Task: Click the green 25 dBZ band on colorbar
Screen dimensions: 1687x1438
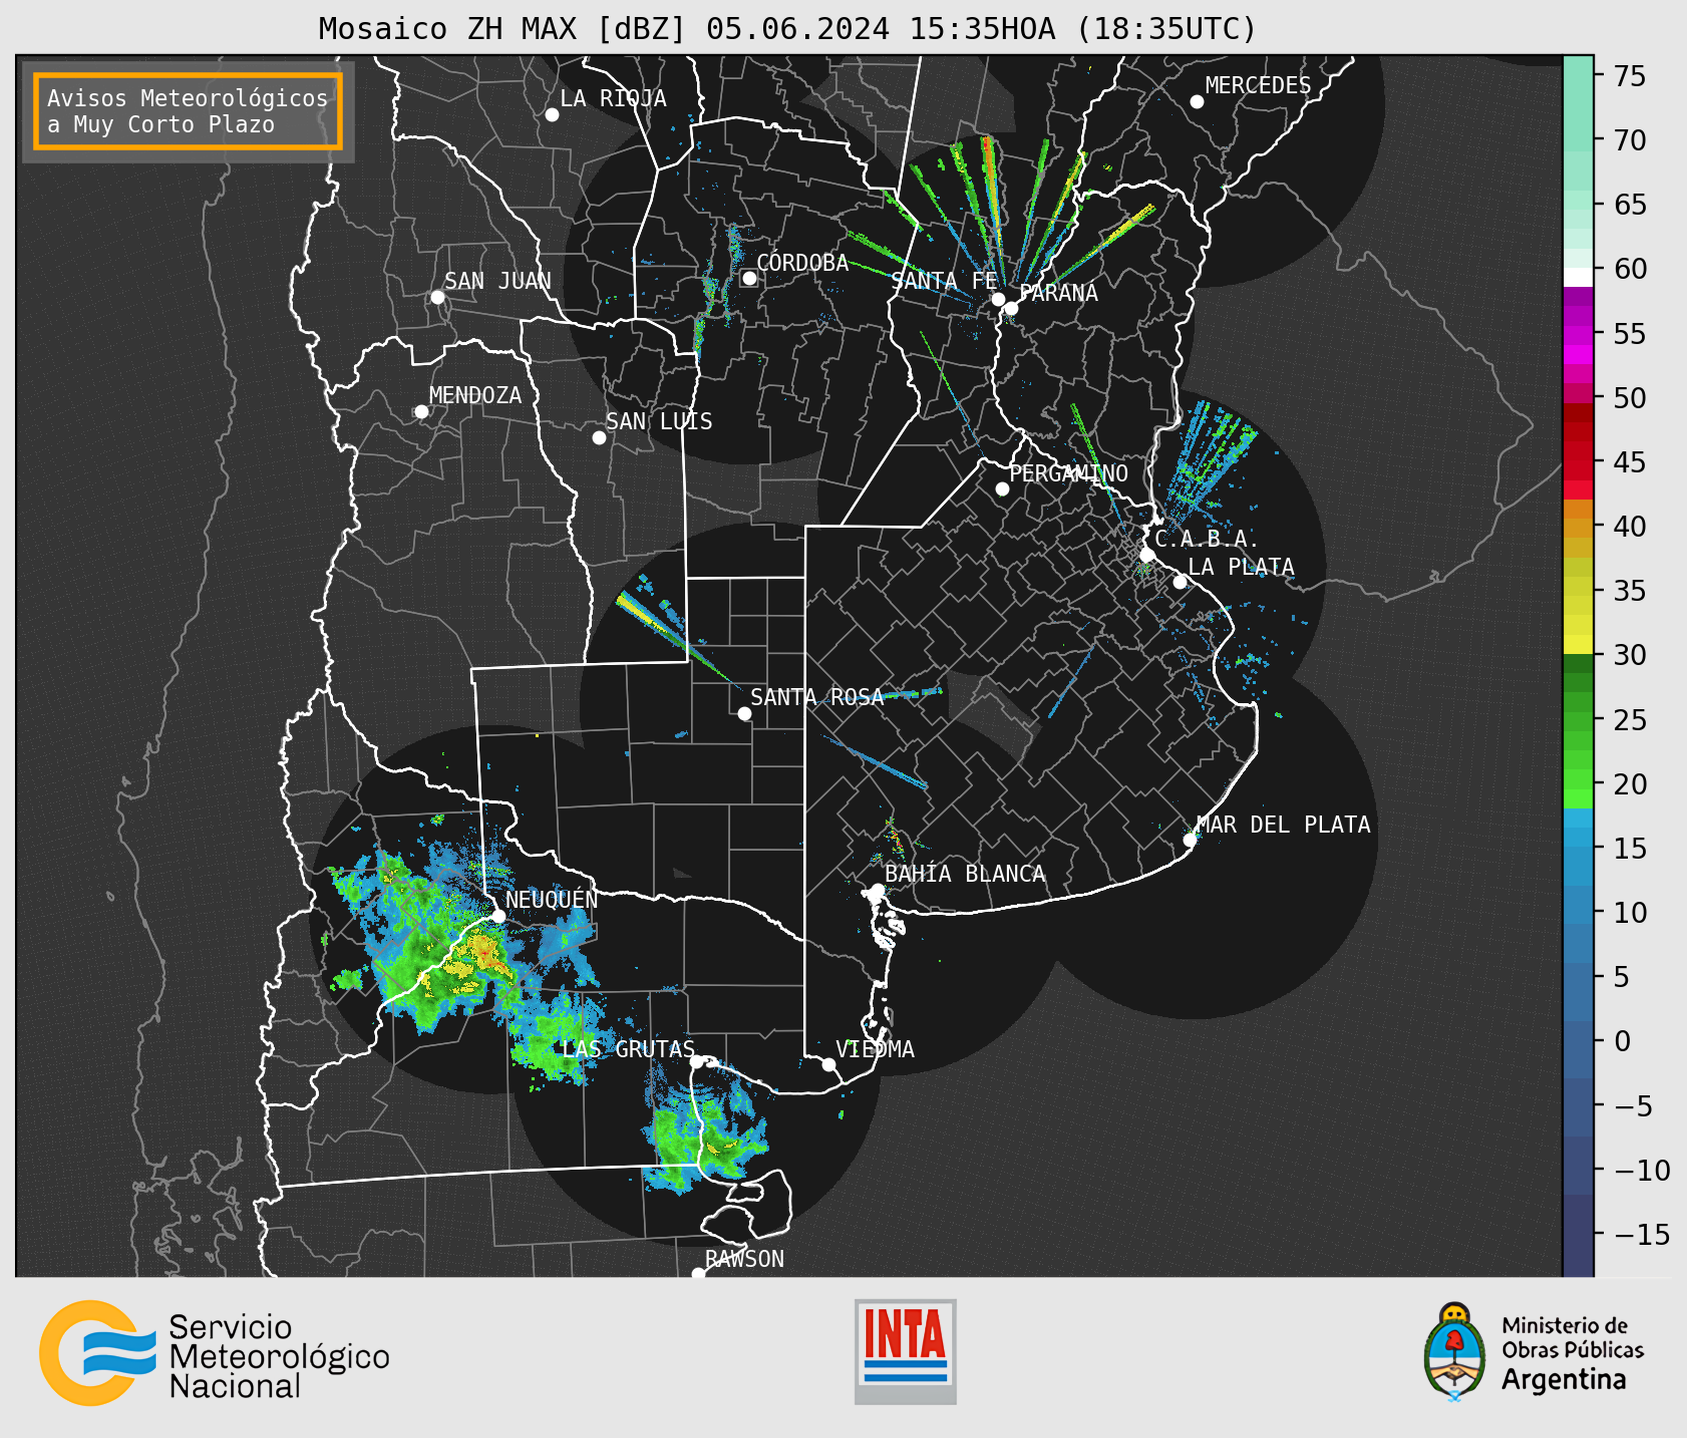Action: [1578, 720]
